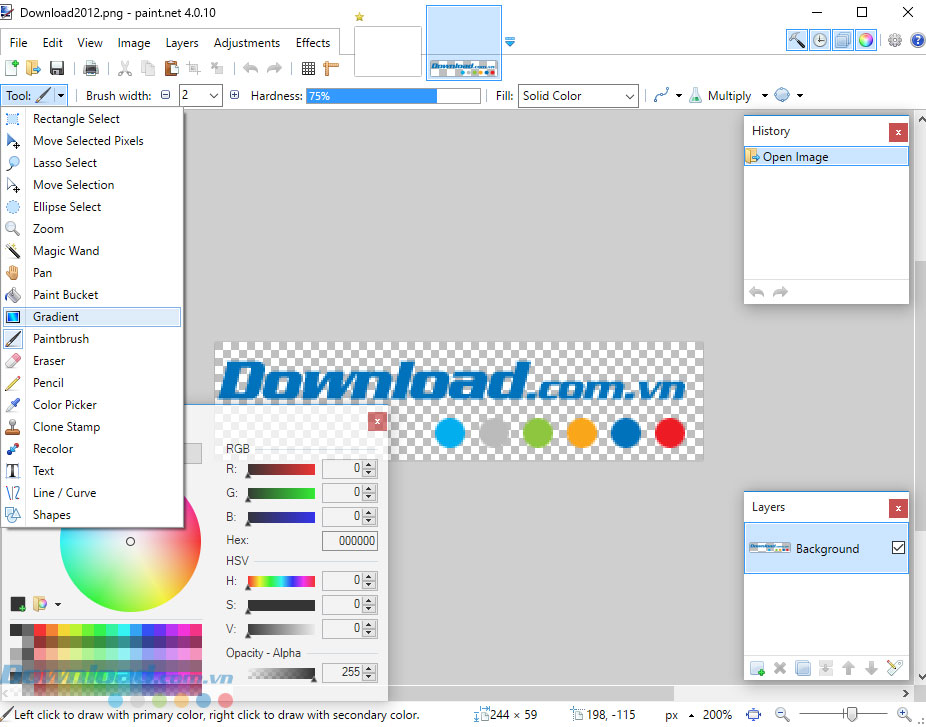Click the Paste clipboard icon
The image size is (926, 727).
[171, 68]
